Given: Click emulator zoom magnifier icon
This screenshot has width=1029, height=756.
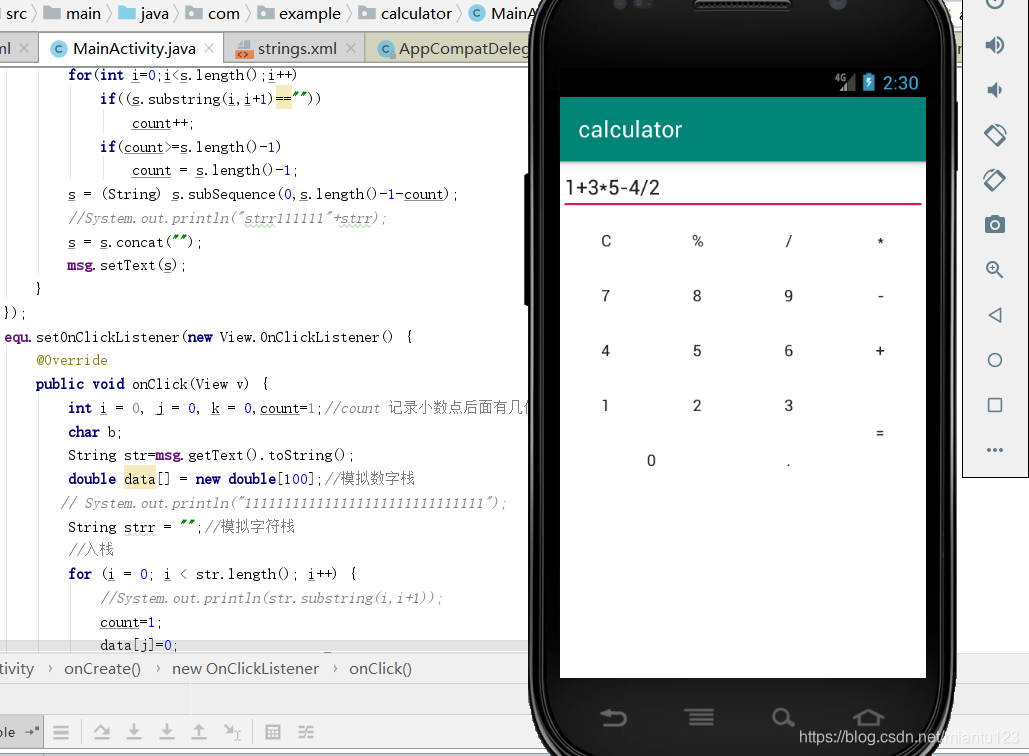Looking at the screenshot, I should pos(995,270).
